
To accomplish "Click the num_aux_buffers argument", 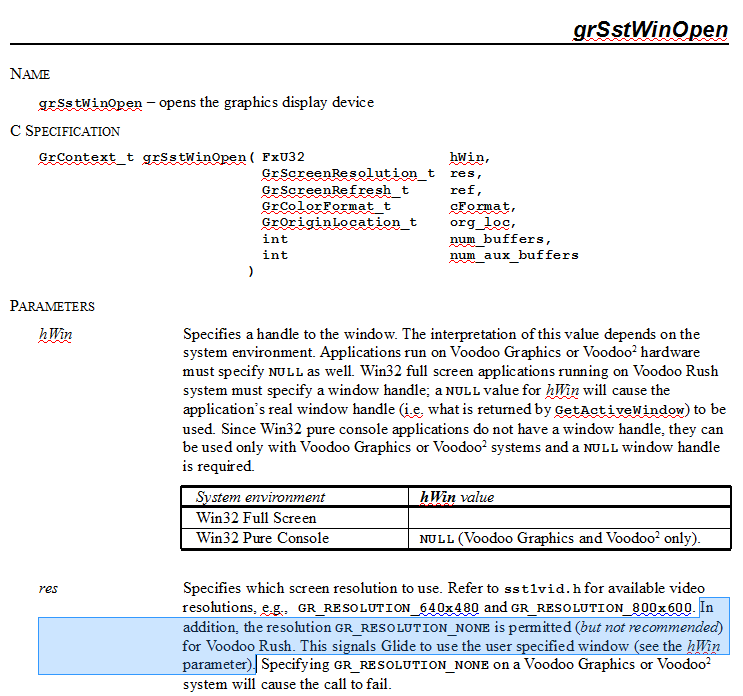I will (x=514, y=255).
